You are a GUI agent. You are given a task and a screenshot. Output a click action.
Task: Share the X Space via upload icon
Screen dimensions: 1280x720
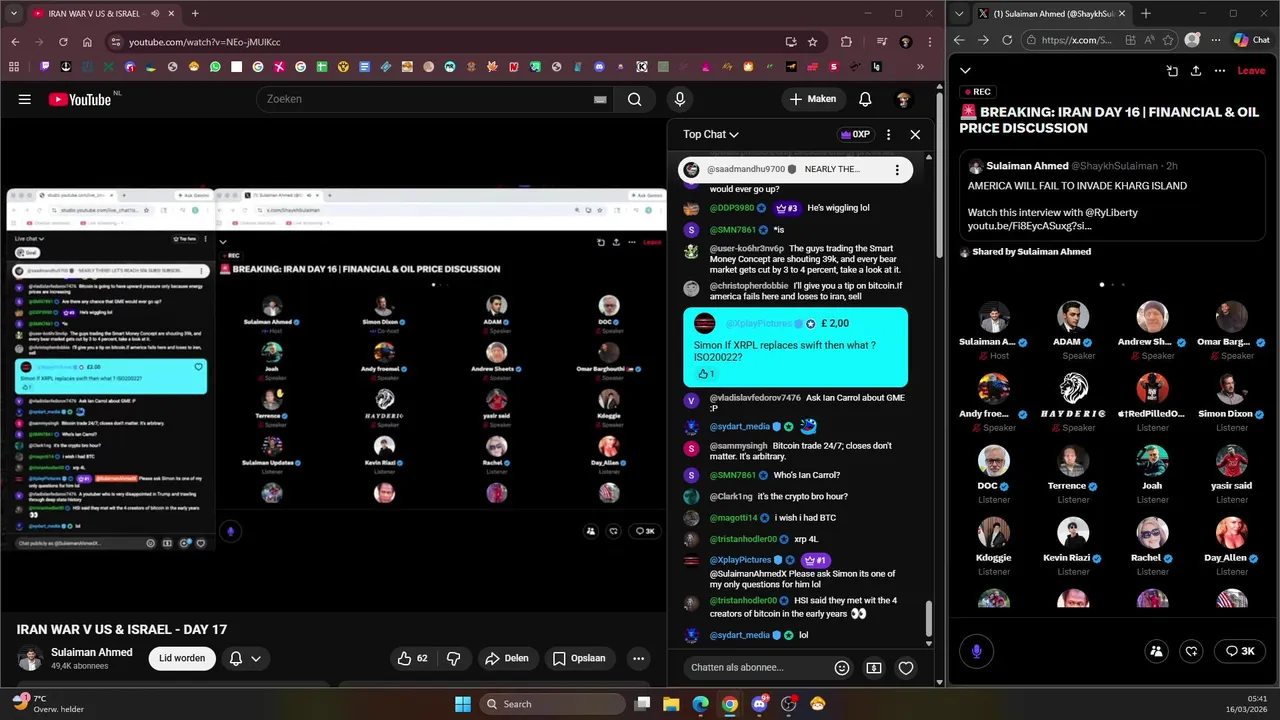pyautogui.click(x=1196, y=71)
